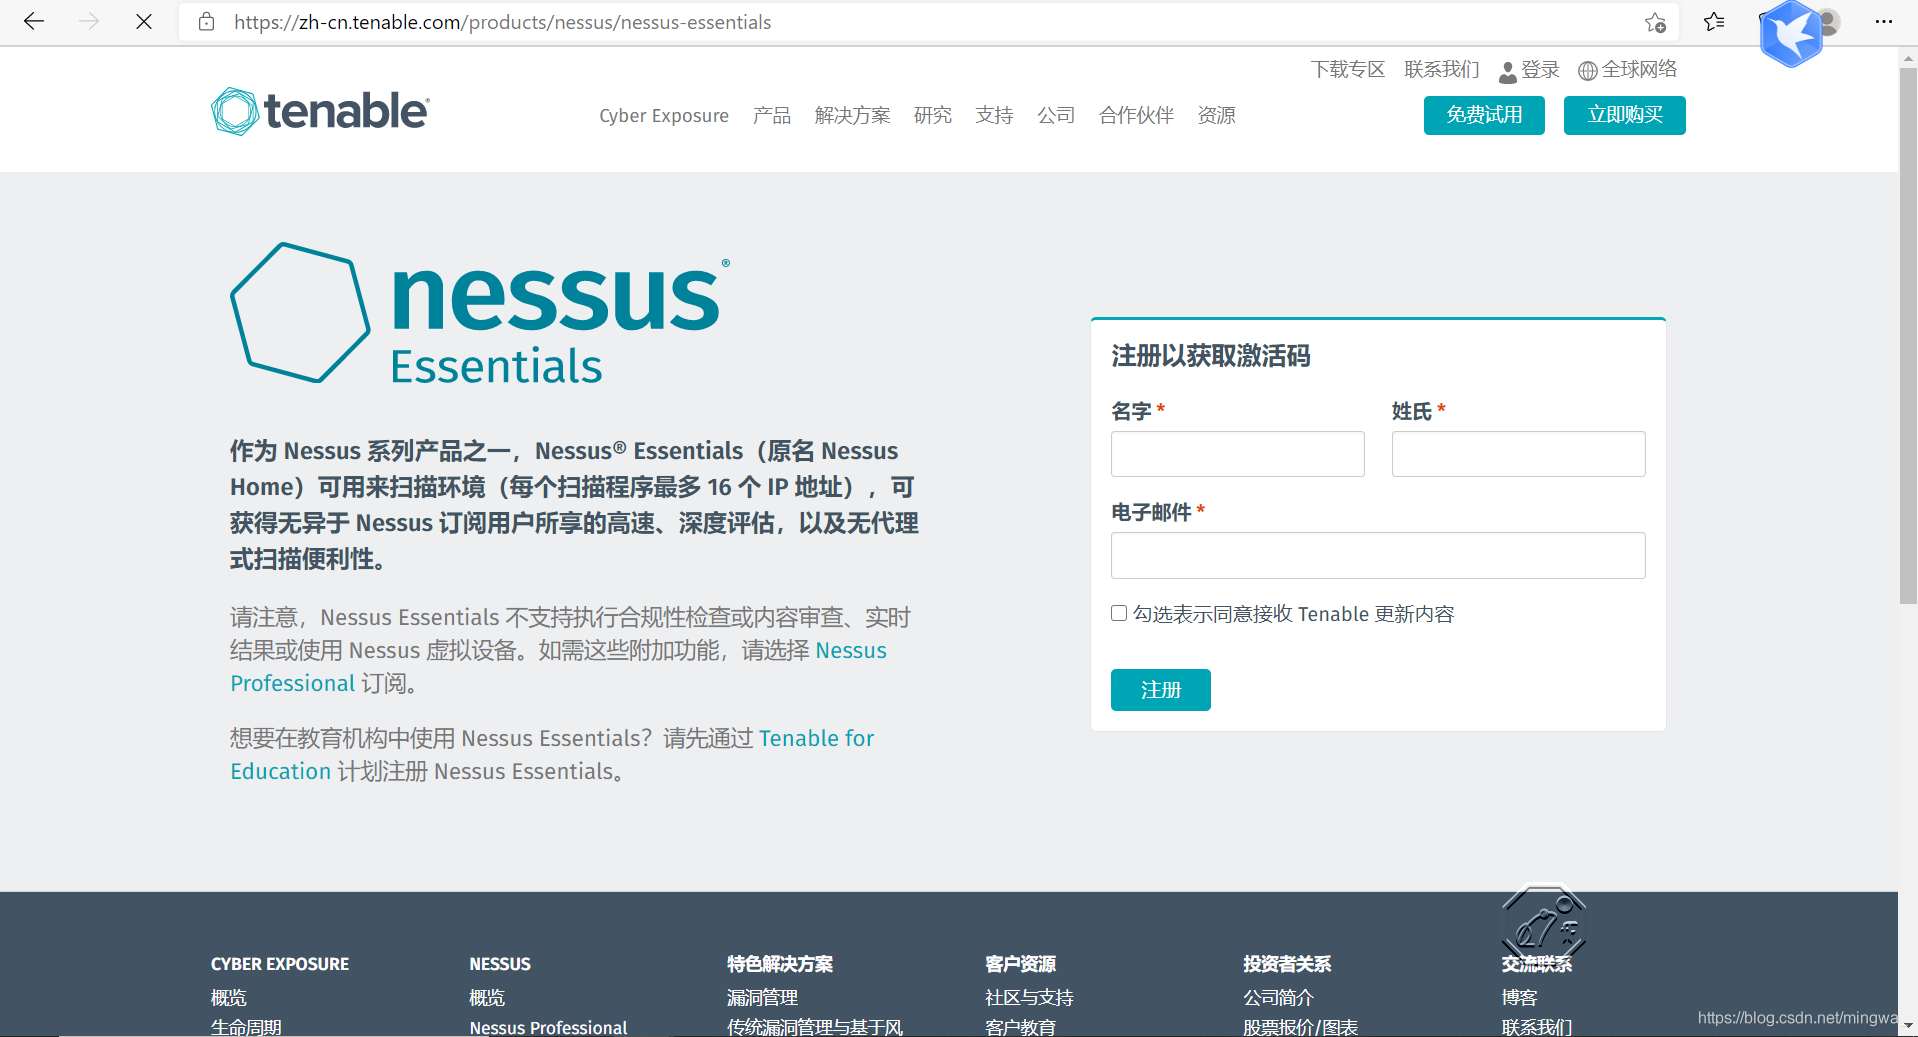The height and width of the screenshot is (1037, 1918).
Task: Open 概览 under NESSUS footer
Action: tap(487, 997)
